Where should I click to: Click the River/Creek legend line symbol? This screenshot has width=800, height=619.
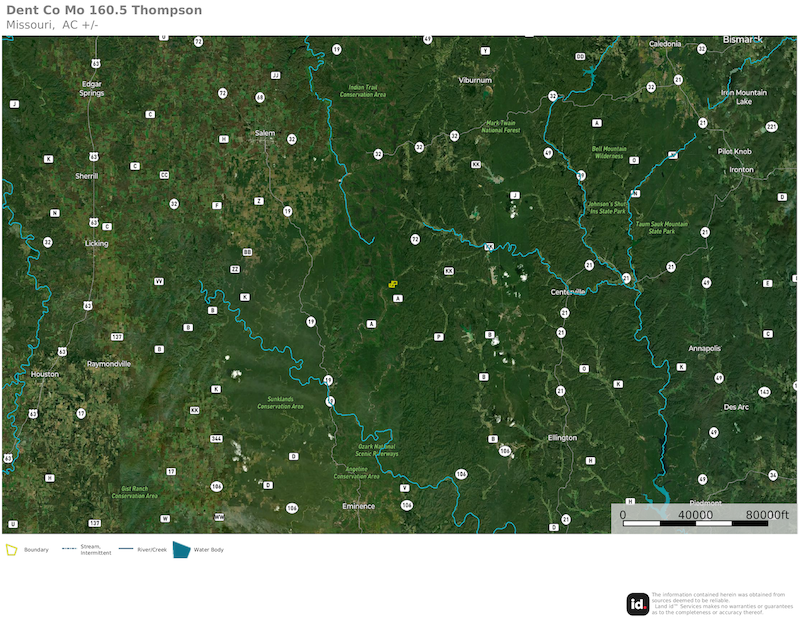click(126, 549)
